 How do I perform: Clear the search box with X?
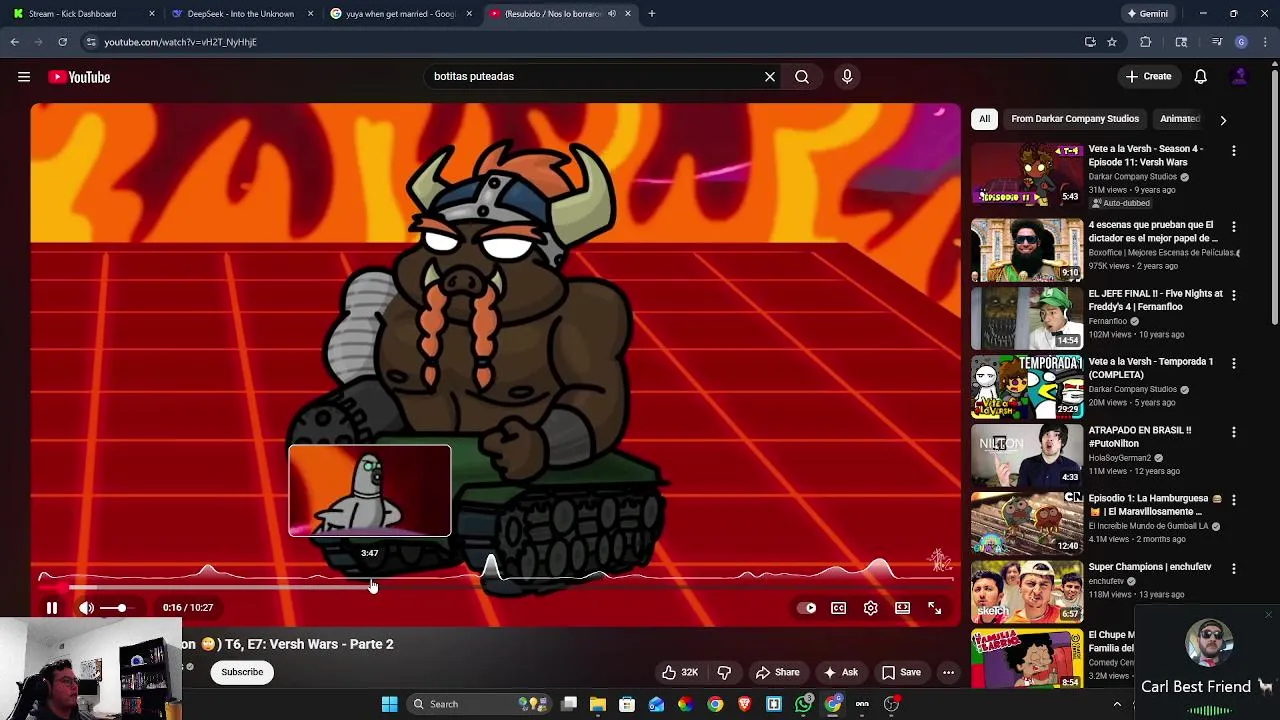770,76
